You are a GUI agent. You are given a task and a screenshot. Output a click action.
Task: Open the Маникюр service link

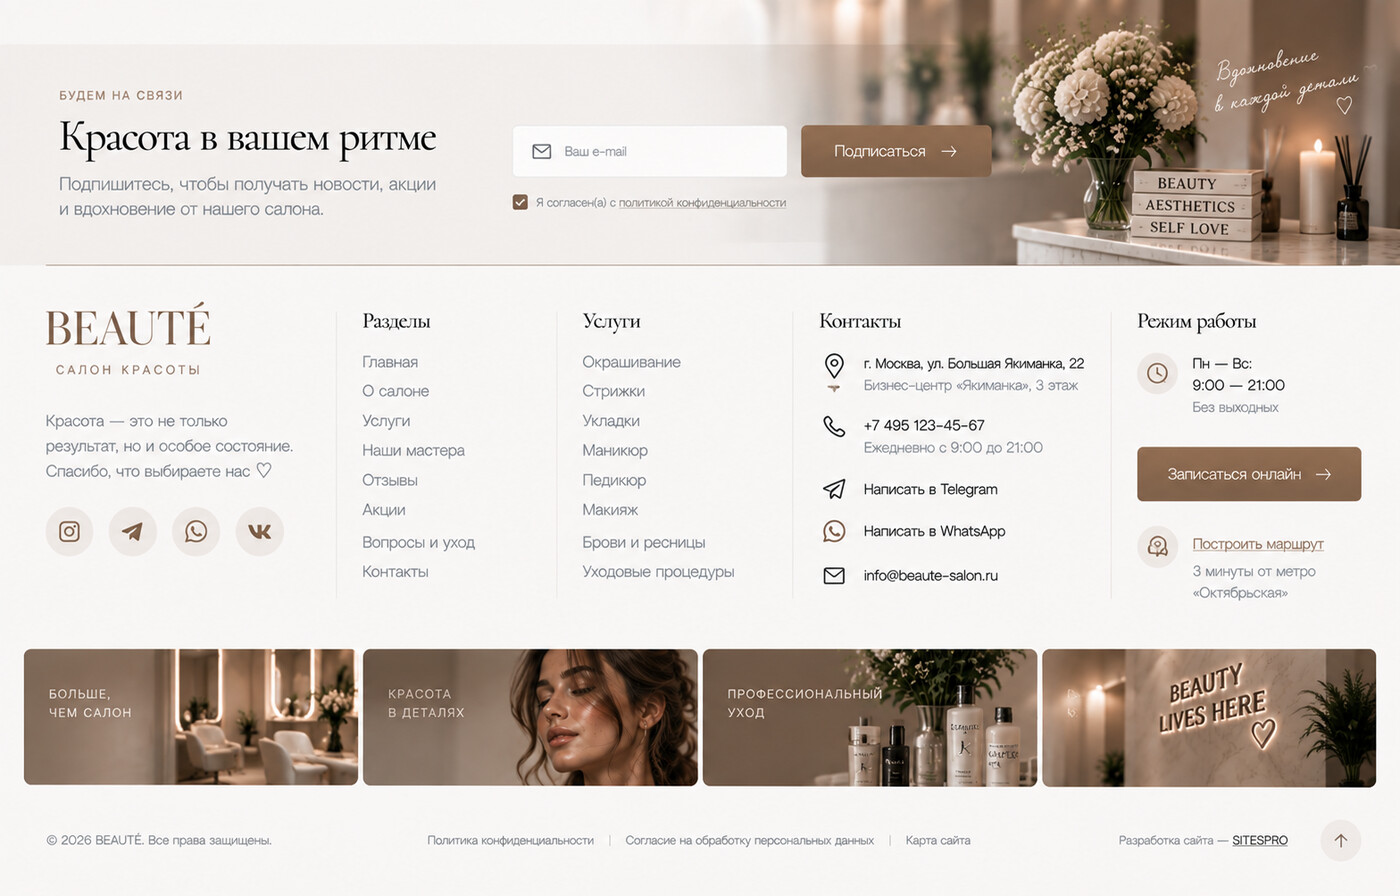tap(615, 450)
